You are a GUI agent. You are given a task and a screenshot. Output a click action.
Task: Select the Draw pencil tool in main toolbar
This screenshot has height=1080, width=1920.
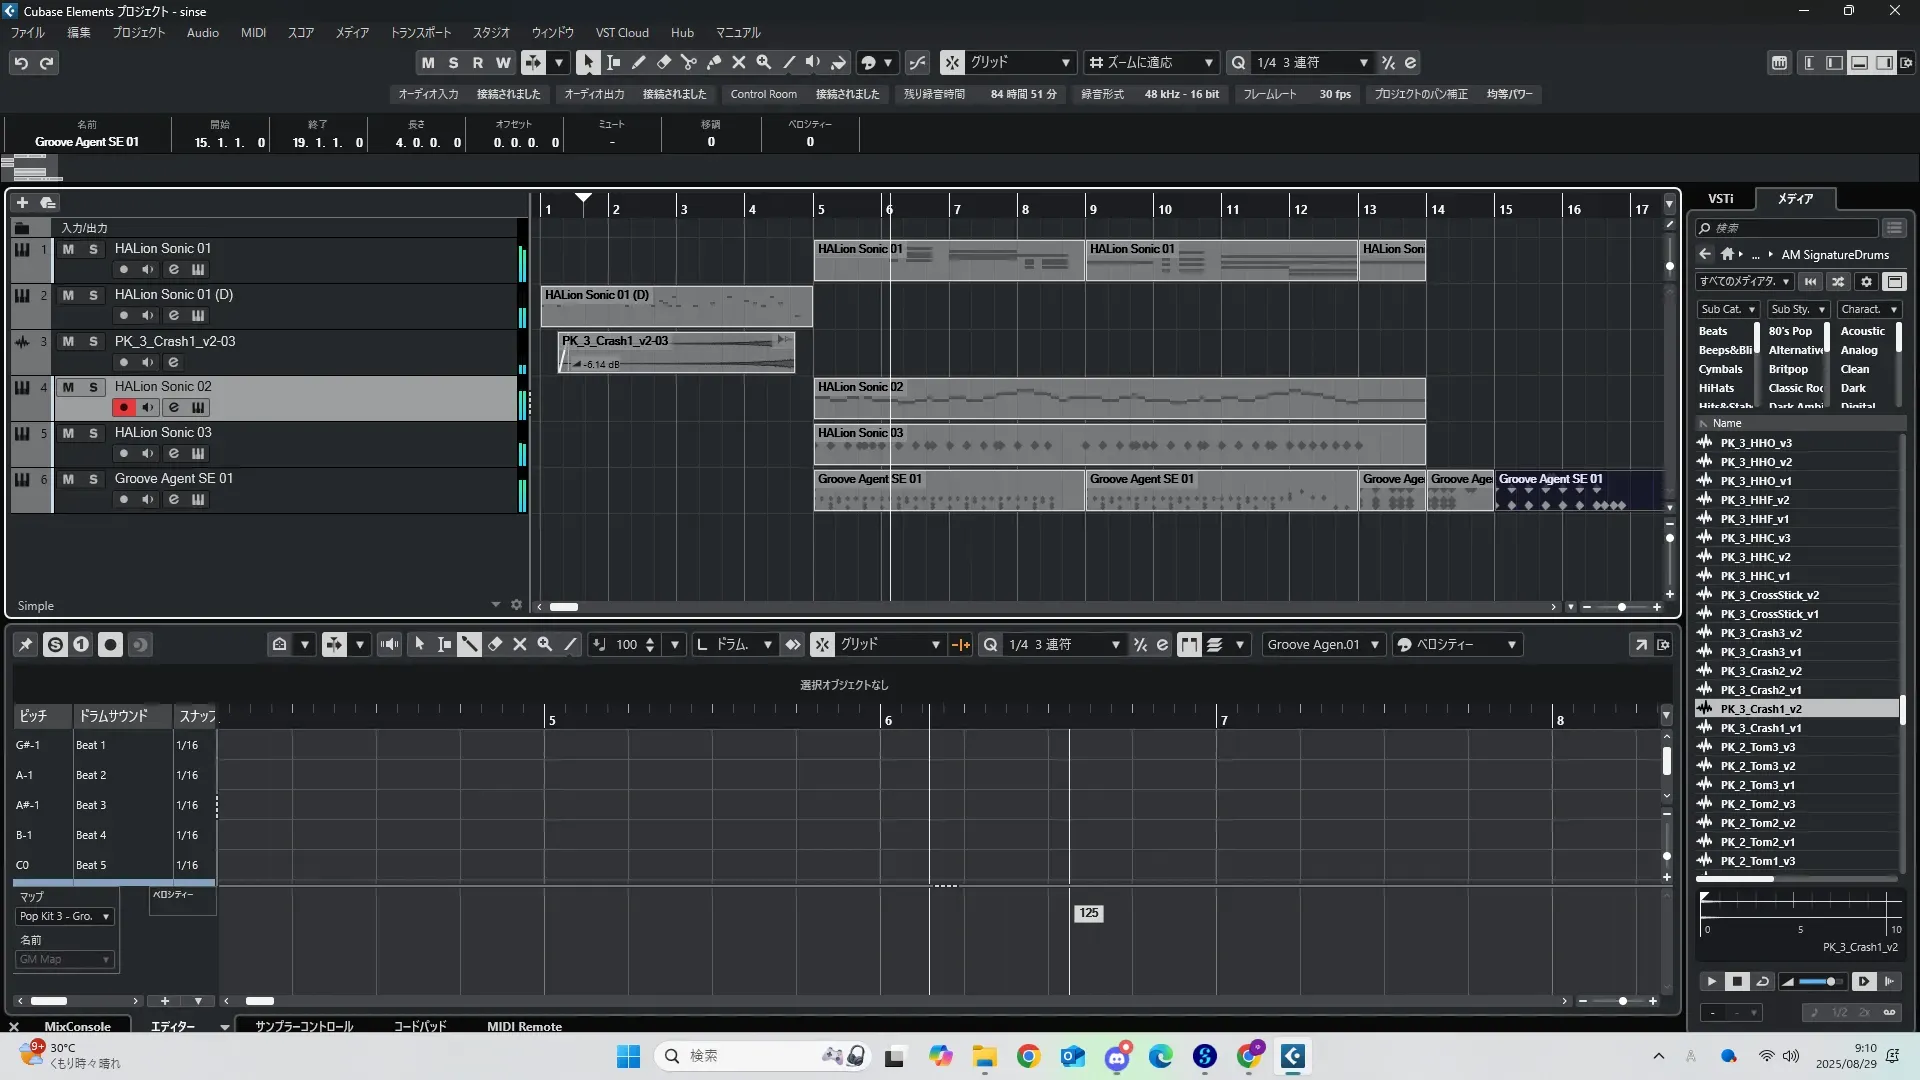pos(638,62)
